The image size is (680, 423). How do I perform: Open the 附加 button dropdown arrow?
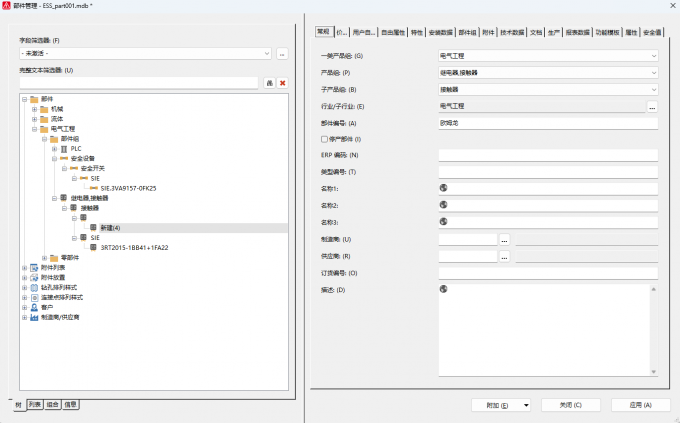pyautogui.click(x=526, y=405)
